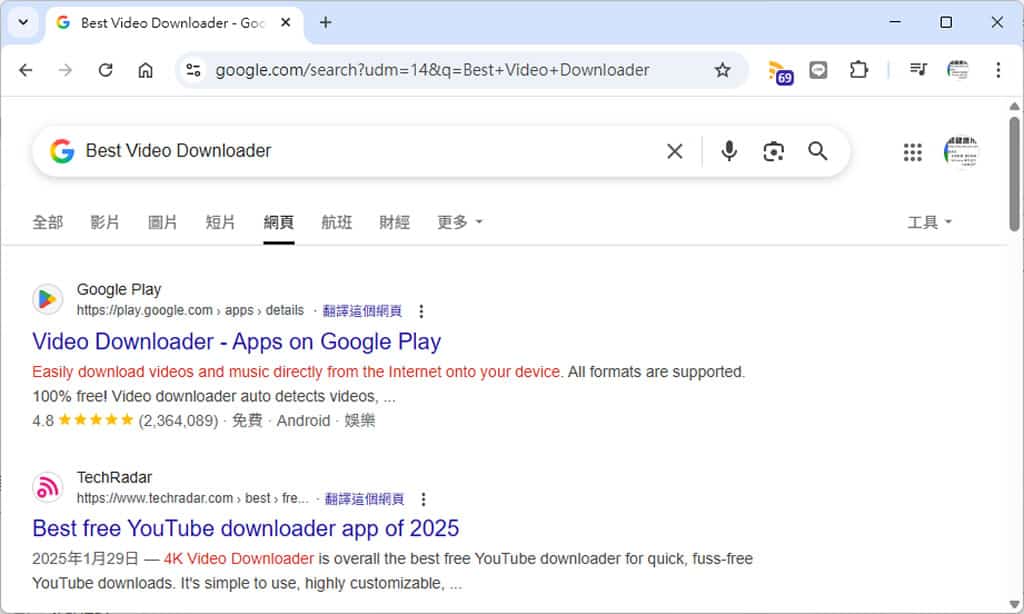Close the Best Video Downloader tab

pos(285,22)
